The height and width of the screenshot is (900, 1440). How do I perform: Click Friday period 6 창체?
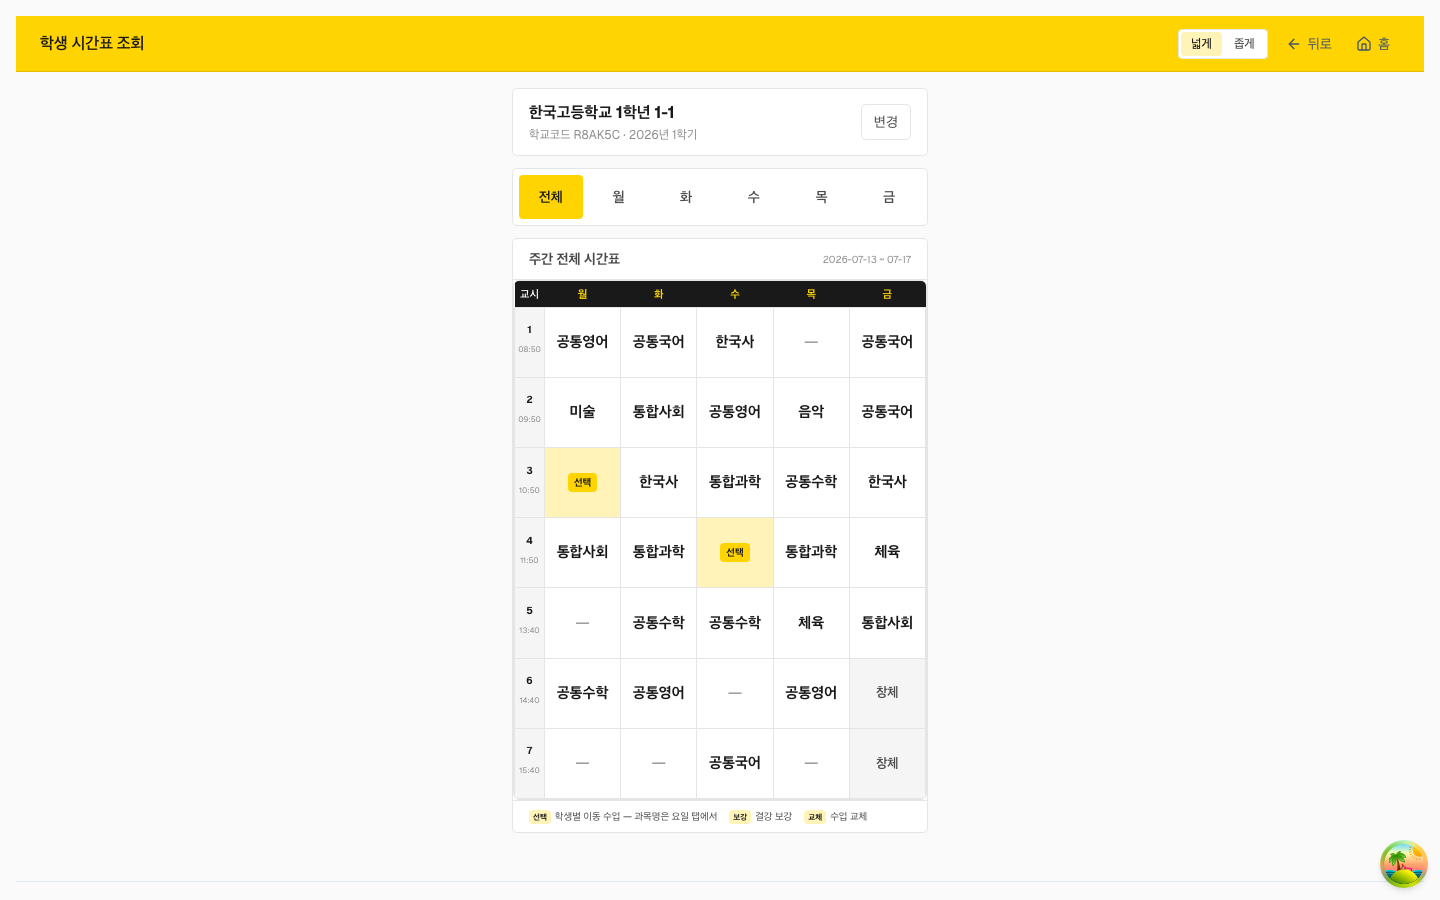coord(887,693)
